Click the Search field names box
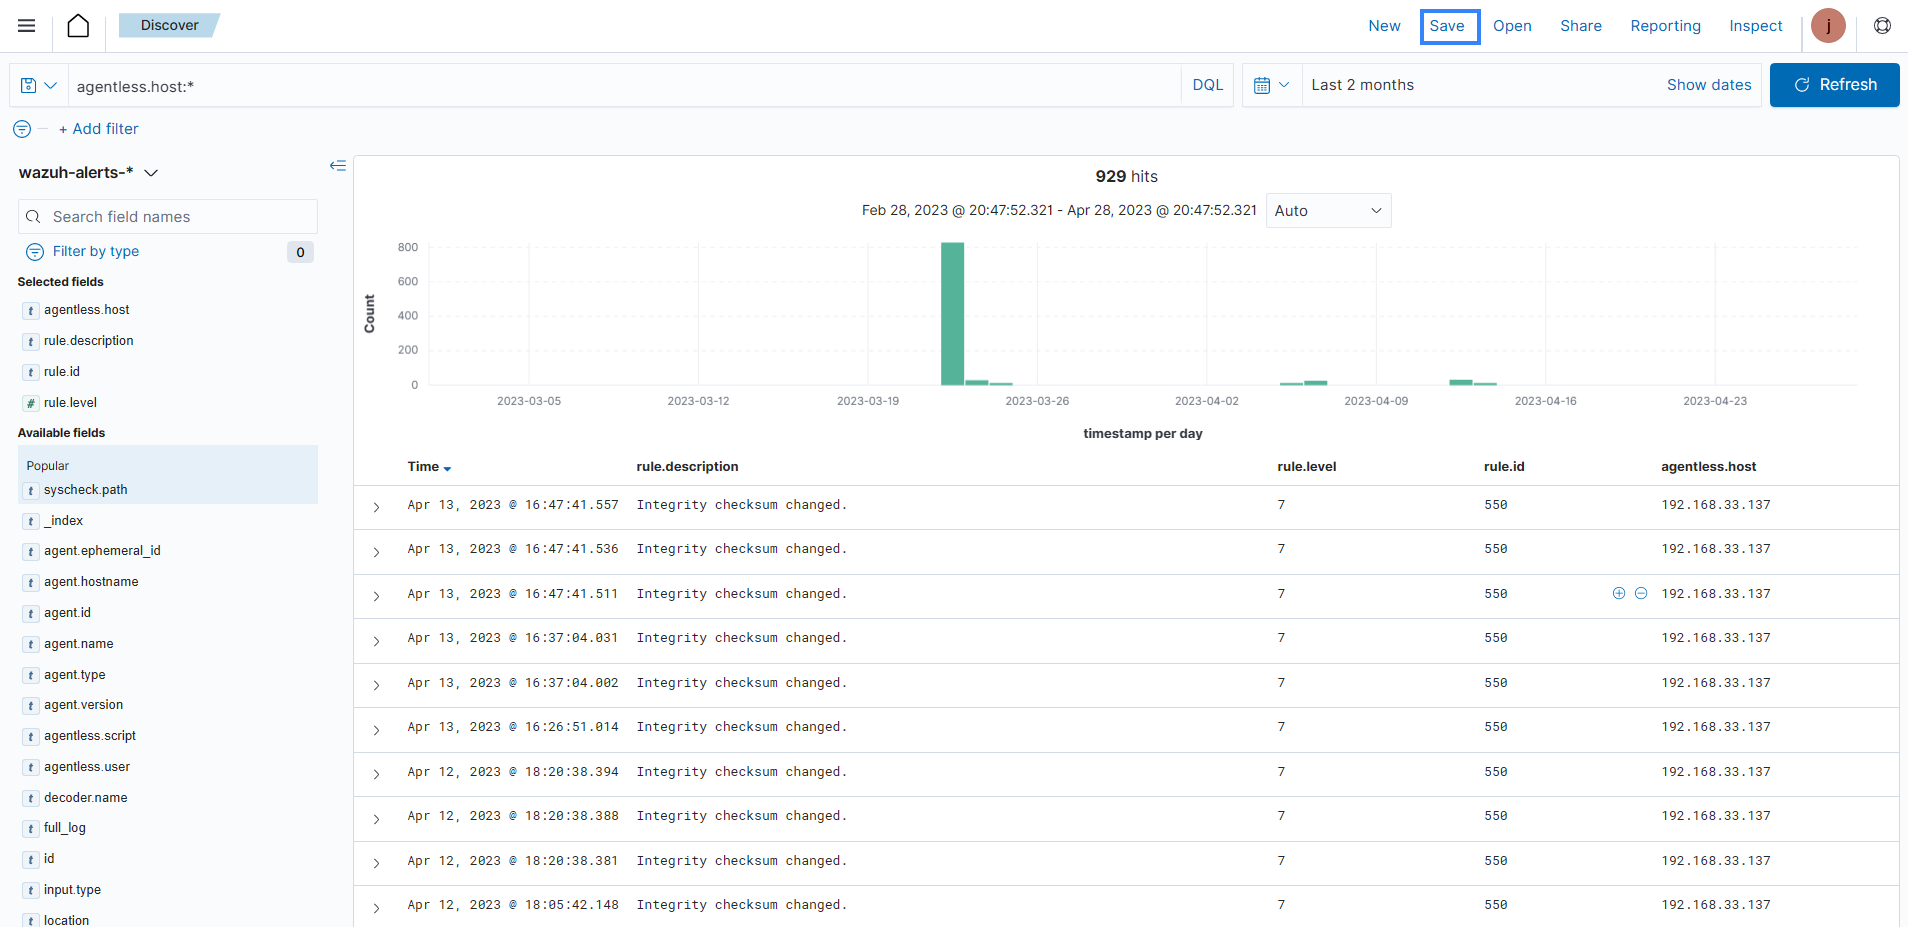The width and height of the screenshot is (1908, 927). point(168,217)
